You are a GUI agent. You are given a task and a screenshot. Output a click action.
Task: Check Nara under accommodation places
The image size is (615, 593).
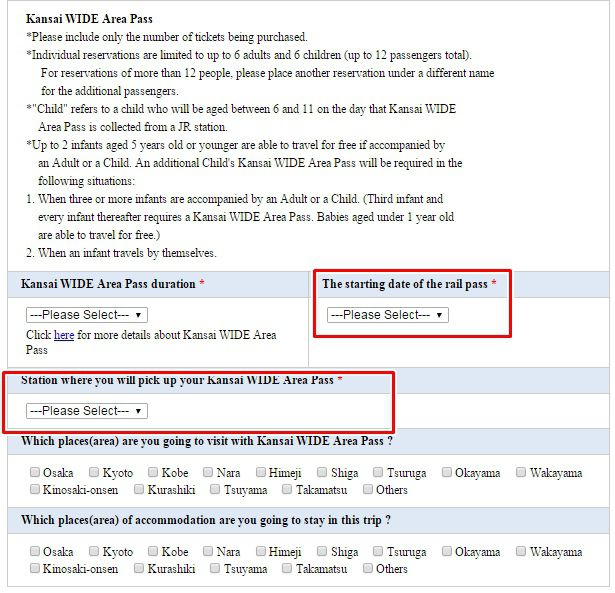pos(208,551)
